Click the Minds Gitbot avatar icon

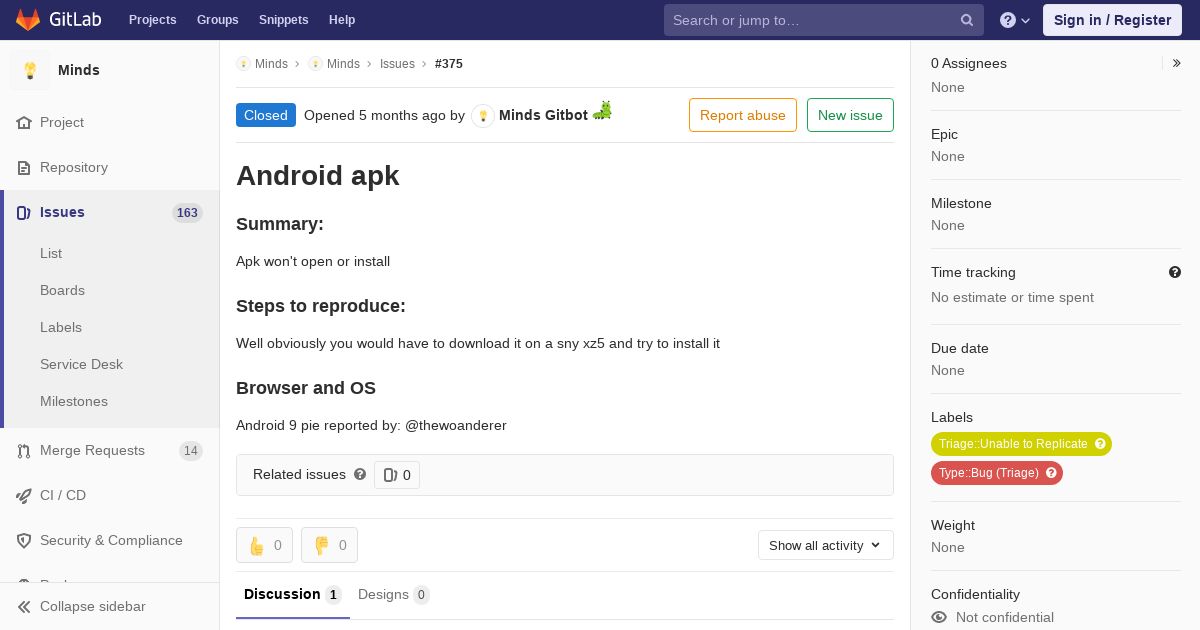(483, 116)
